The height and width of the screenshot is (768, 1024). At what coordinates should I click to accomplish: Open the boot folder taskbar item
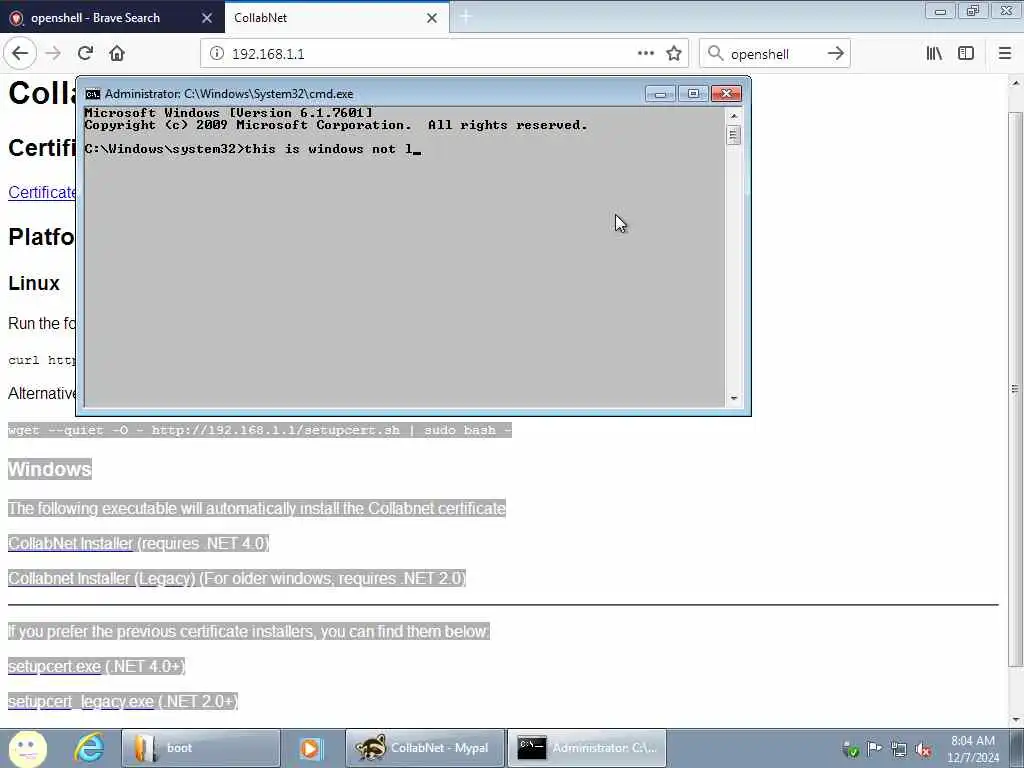(x=200, y=748)
